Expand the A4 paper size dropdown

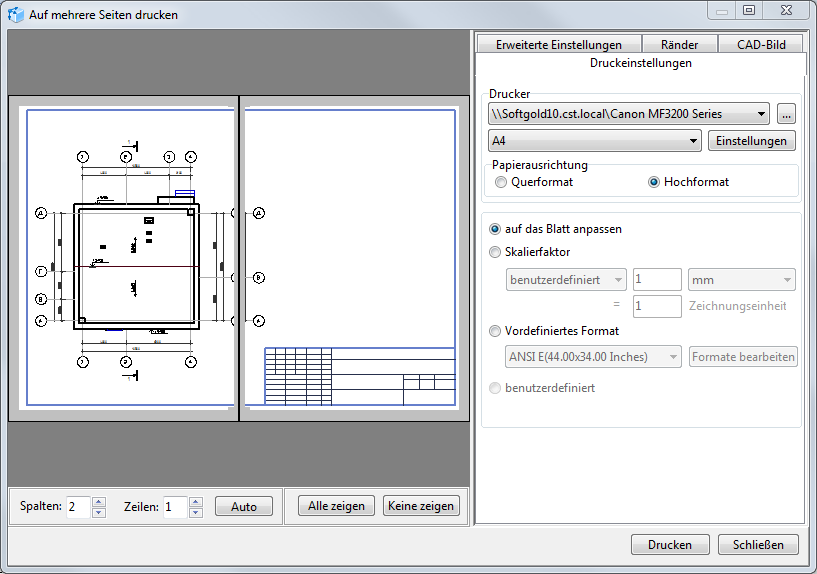595,141
